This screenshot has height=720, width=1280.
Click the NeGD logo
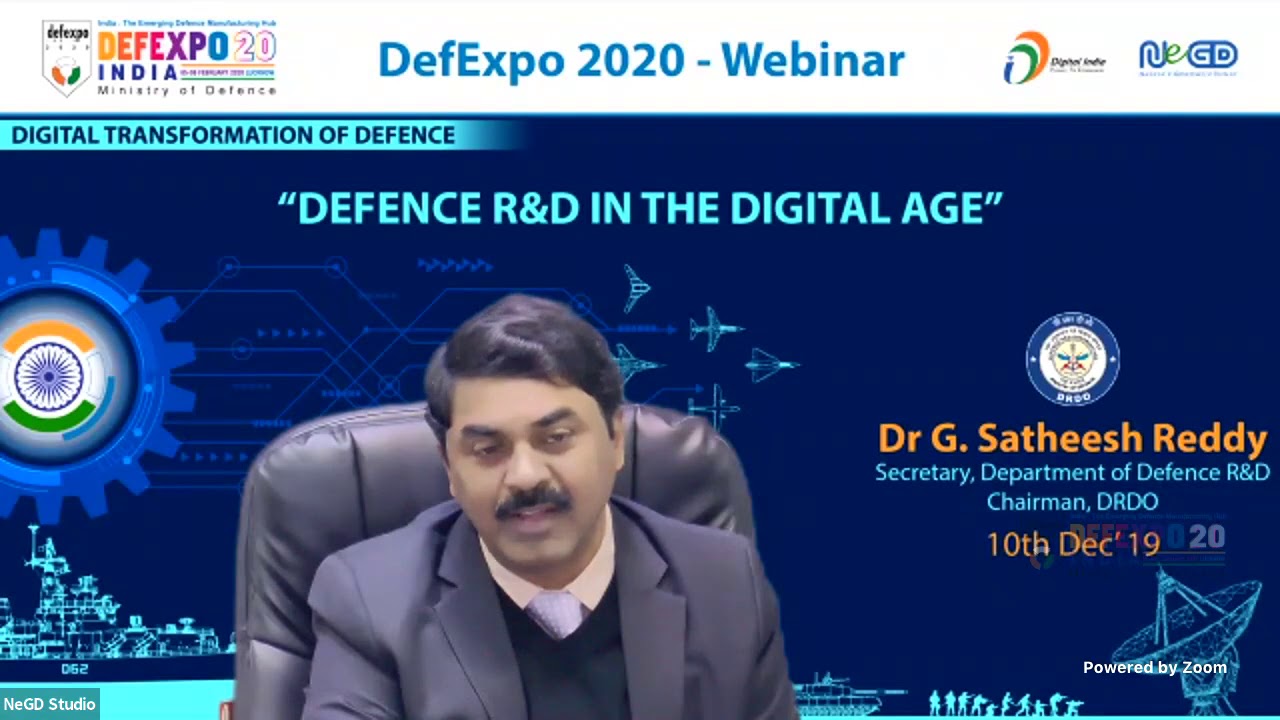(1188, 58)
